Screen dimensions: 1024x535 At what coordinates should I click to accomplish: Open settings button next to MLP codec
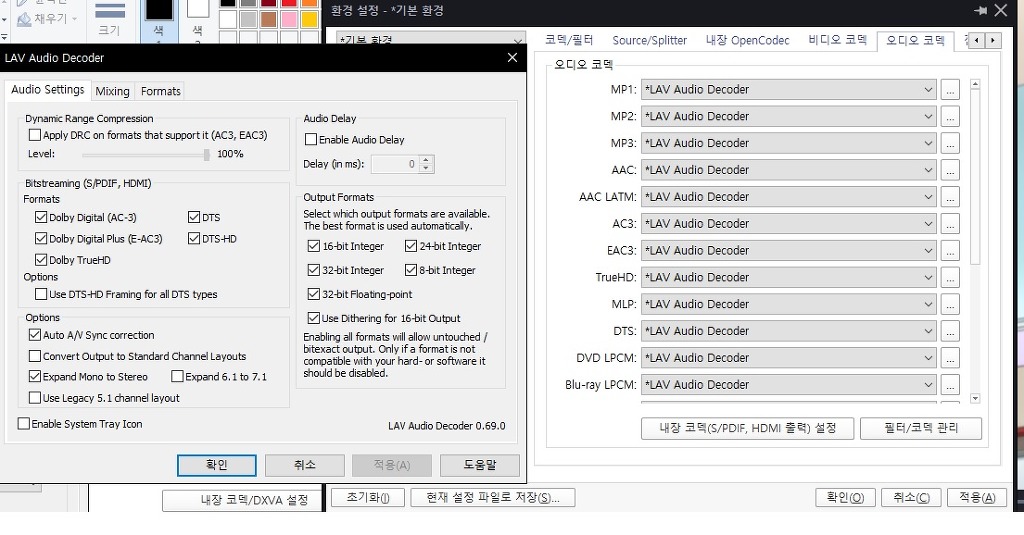coord(950,304)
